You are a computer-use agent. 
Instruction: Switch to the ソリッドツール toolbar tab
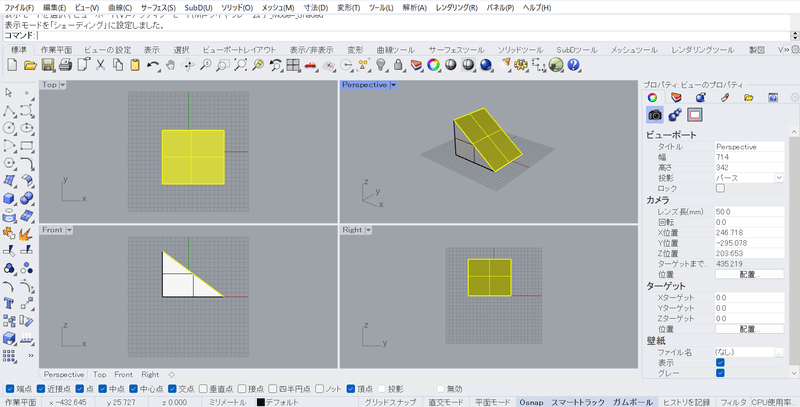[x=520, y=49]
